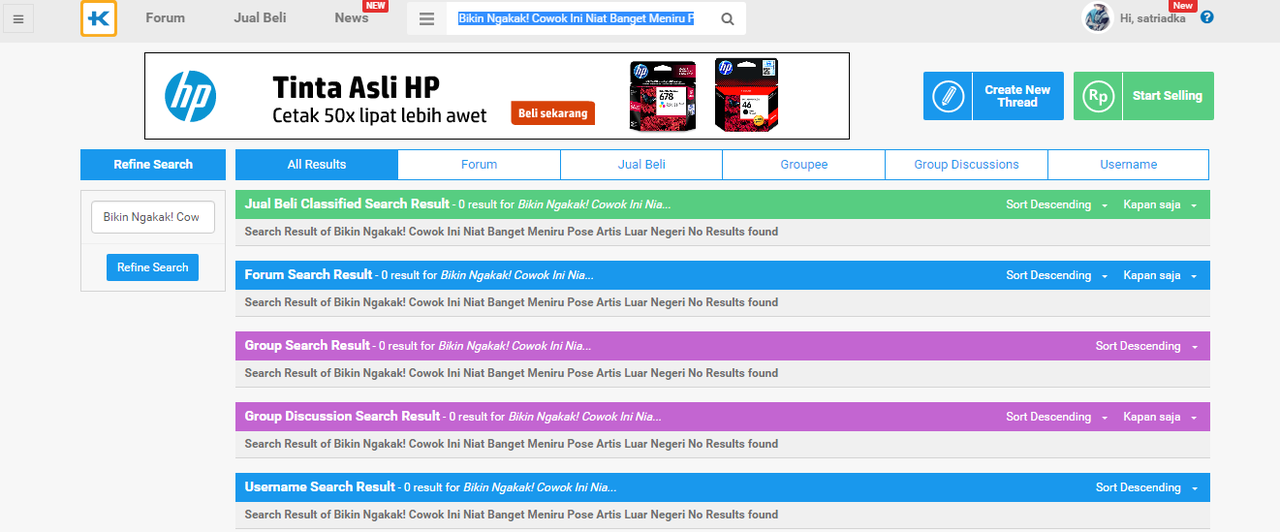Click the small Refine Search submit button
This screenshot has width=1280, height=532.
coord(153,267)
